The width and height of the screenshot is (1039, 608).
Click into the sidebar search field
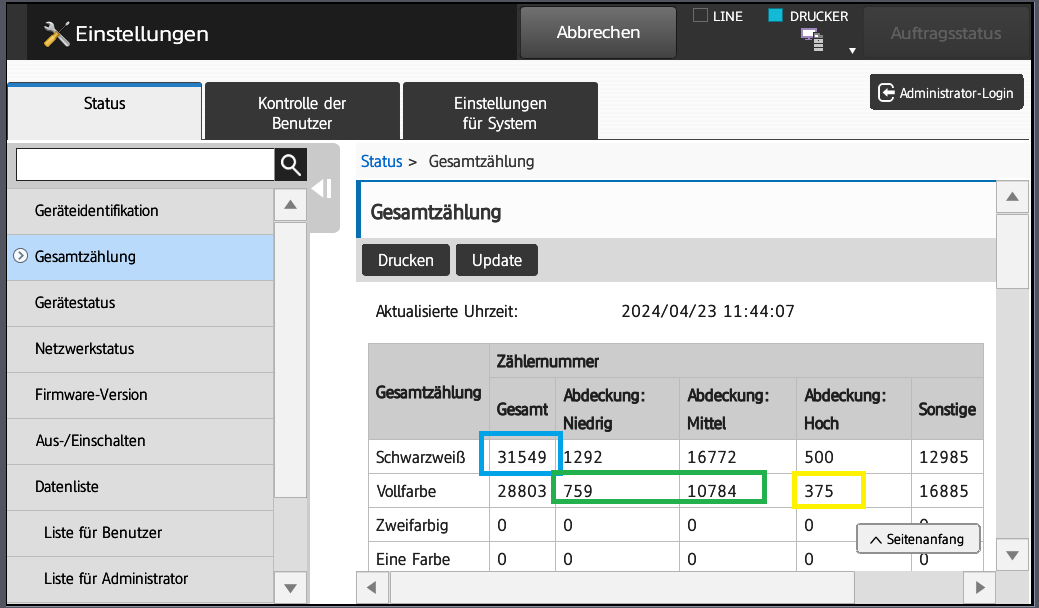click(145, 165)
